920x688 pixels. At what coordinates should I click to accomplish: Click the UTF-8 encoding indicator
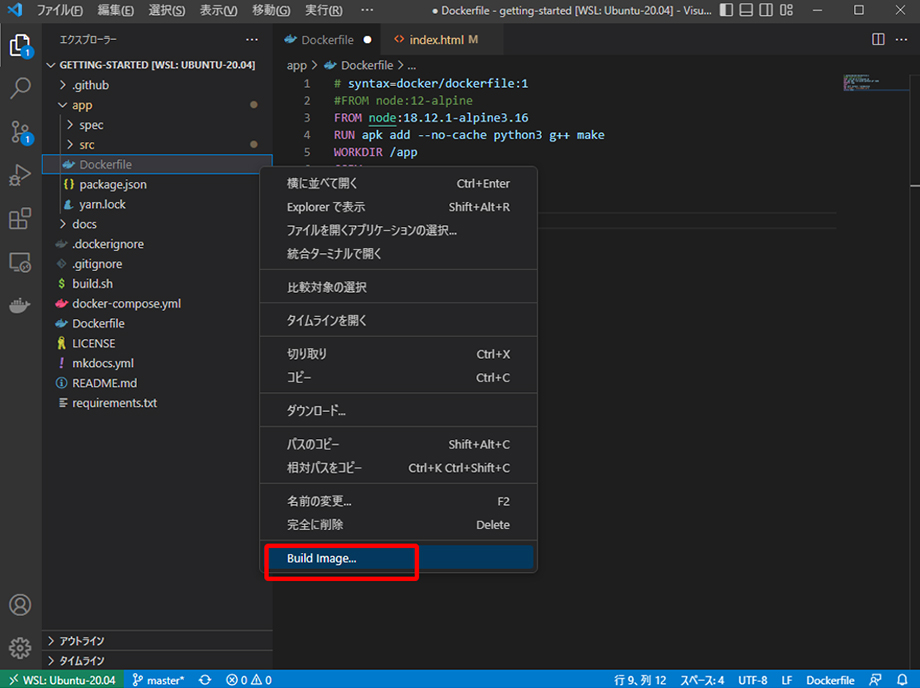[x=753, y=680]
